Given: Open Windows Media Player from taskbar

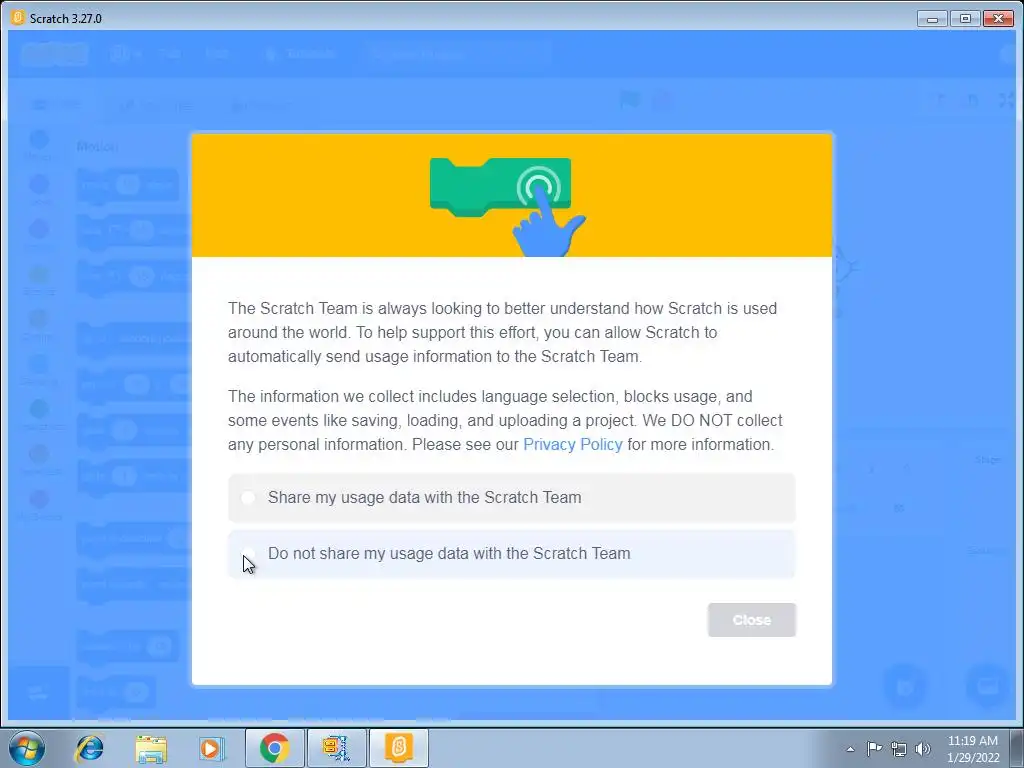Looking at the screenshot, I should pos(212,748).
